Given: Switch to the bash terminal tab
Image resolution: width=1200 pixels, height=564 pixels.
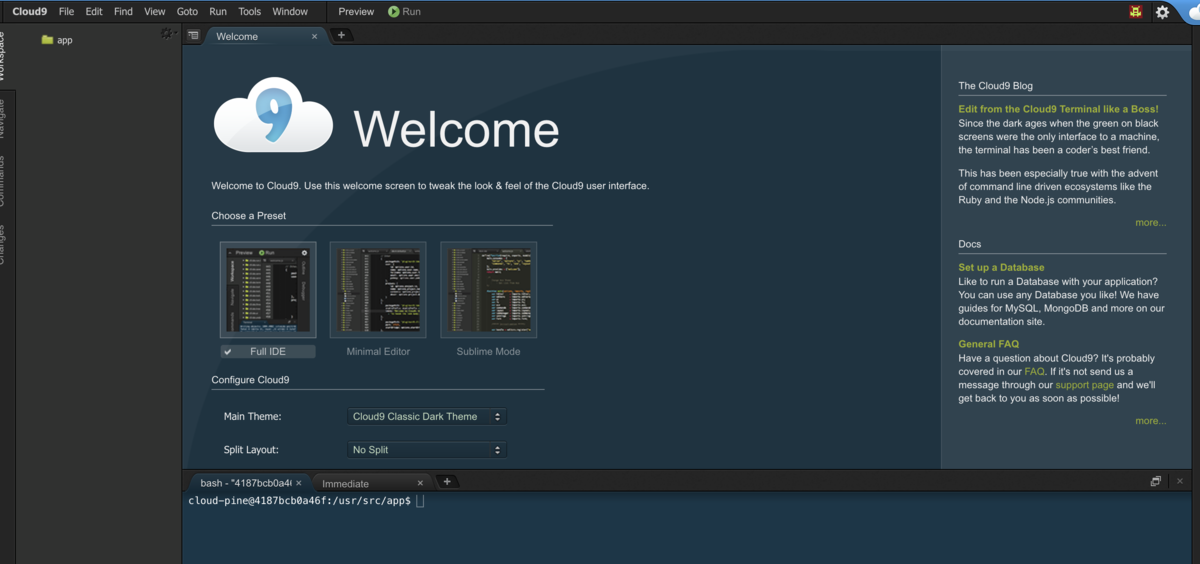Looking at the screenshot, I should [250, 483].
